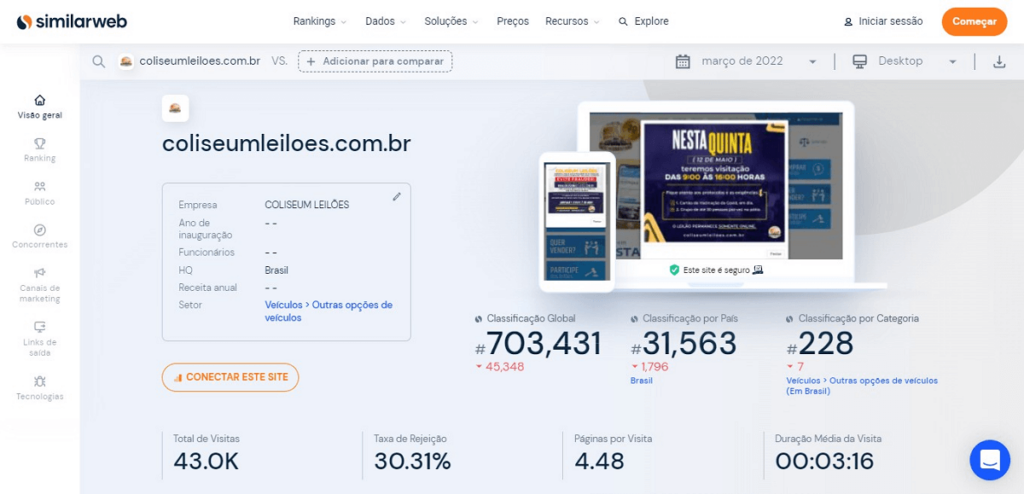Click COLISEUM LEILÕES company name
The width and height of the screenshot is (1024, 494).
307,205
